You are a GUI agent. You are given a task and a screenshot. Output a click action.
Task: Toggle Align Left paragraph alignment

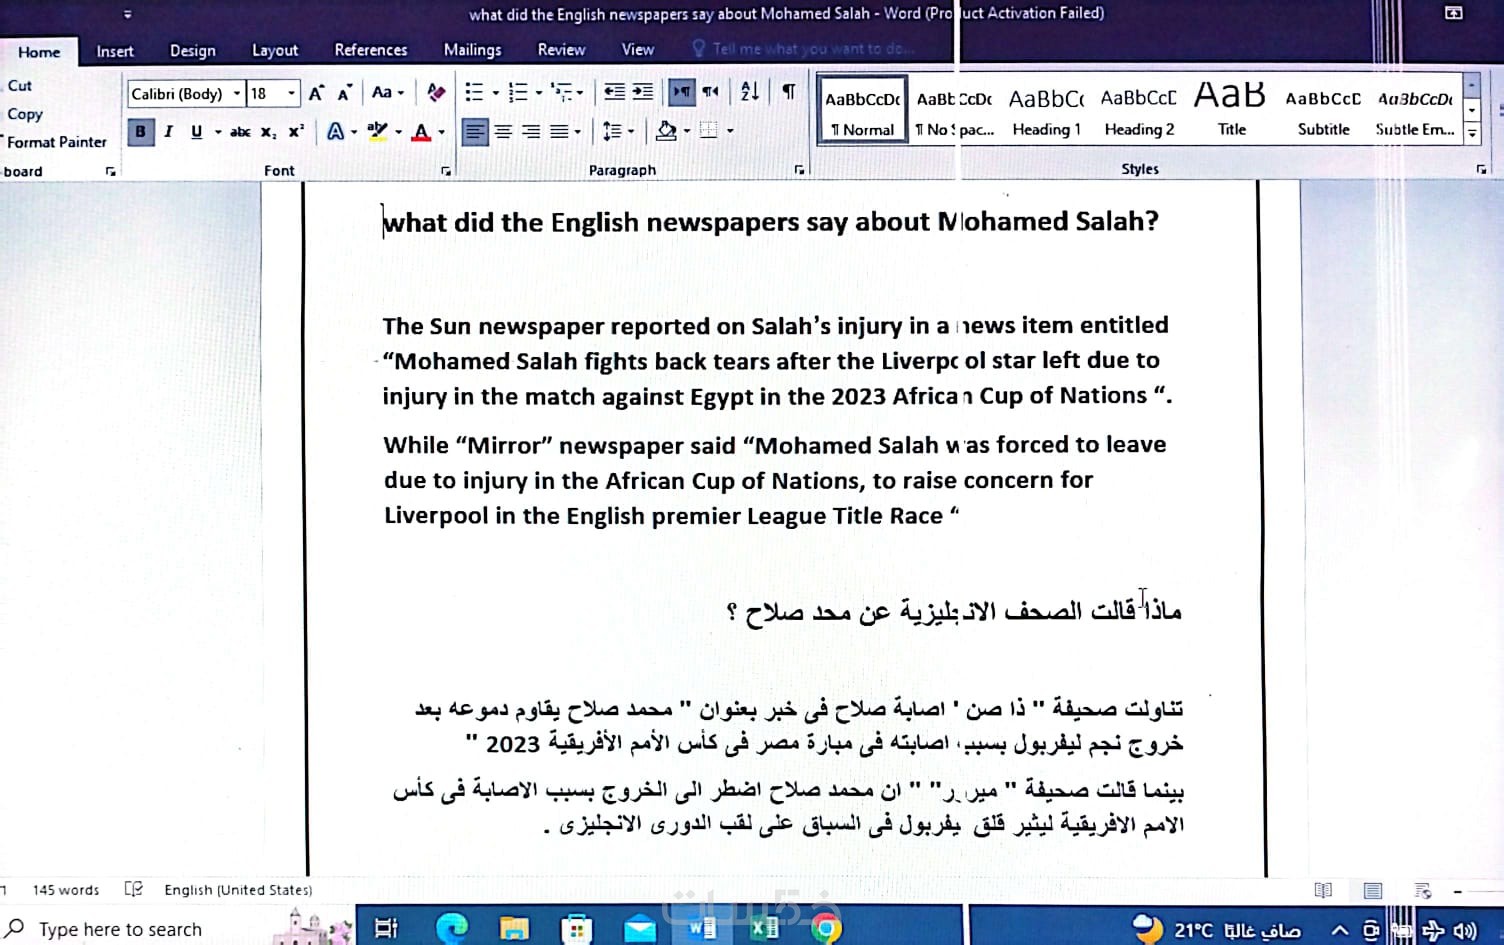click(475, 131)
